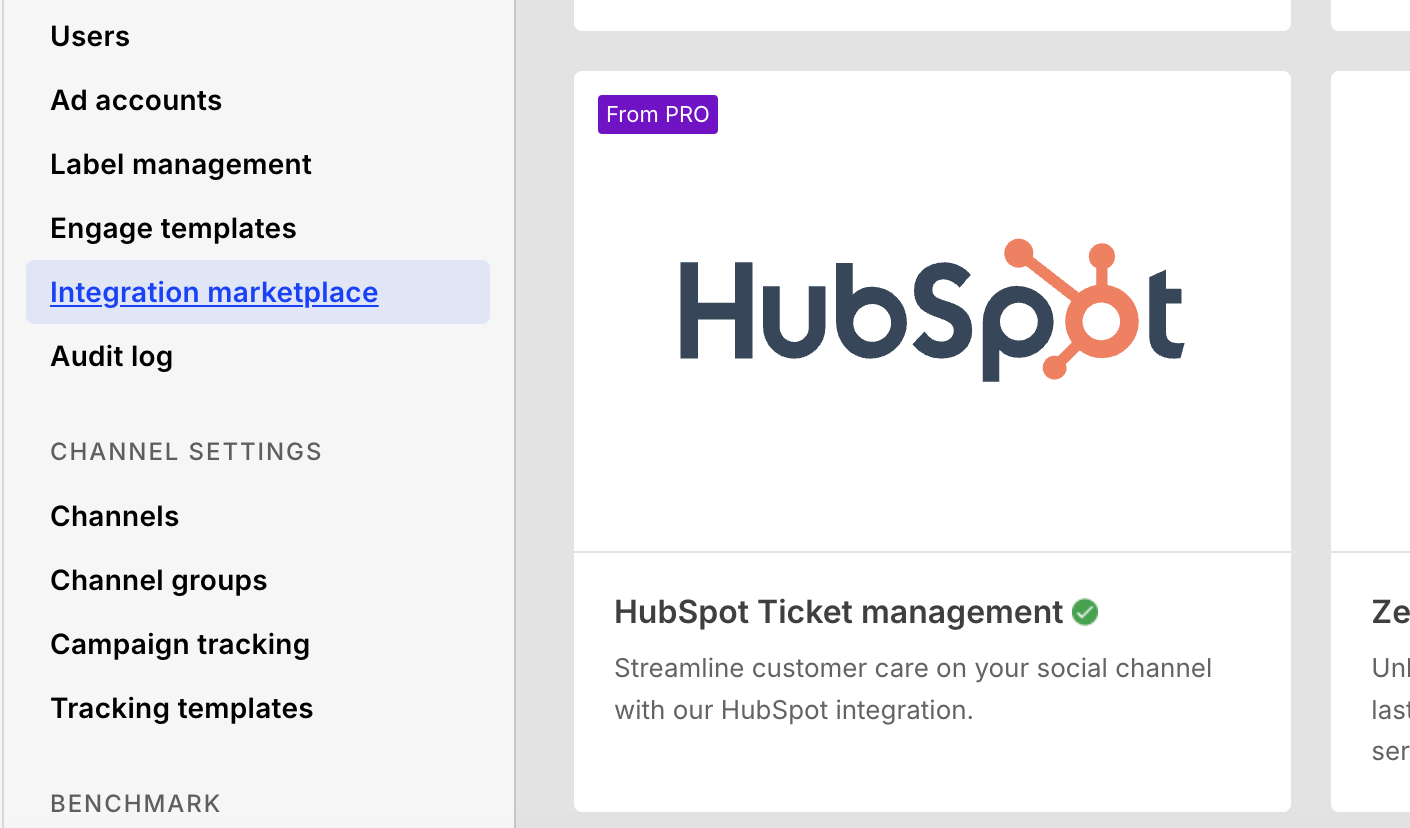The height and width of the screenshot is (828, 1410).
Task: Go to Ad accounts
Action: (x=136, y=100)
